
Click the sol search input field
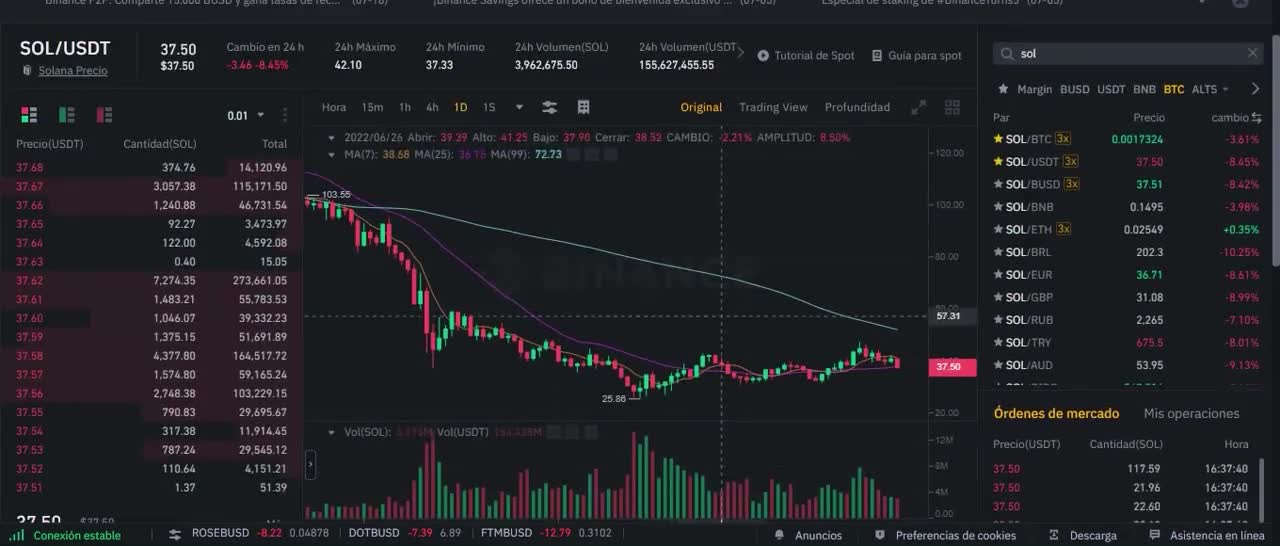(1130, 54)
